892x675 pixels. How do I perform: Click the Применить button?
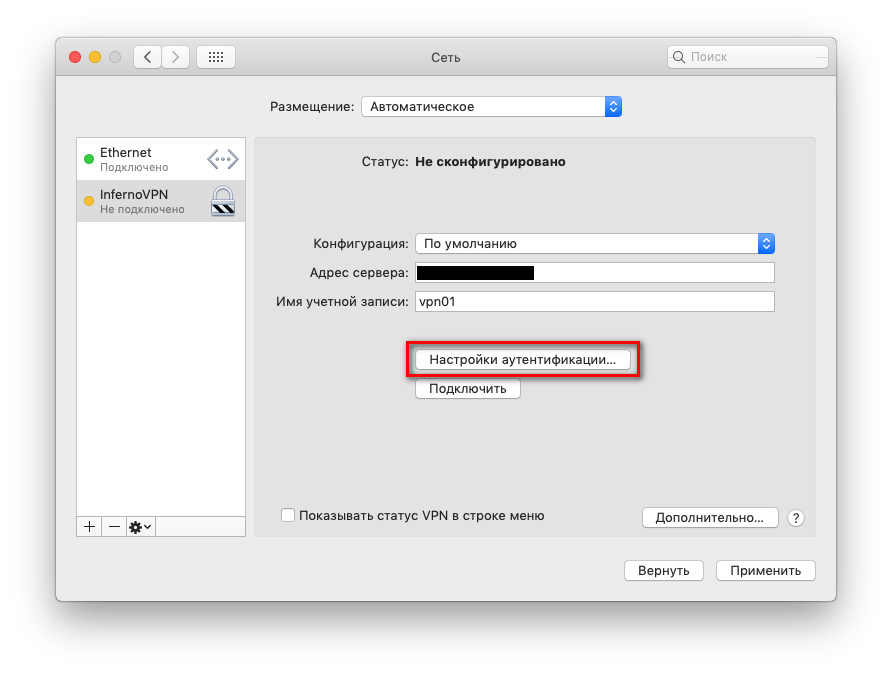[x=766, y=570]
